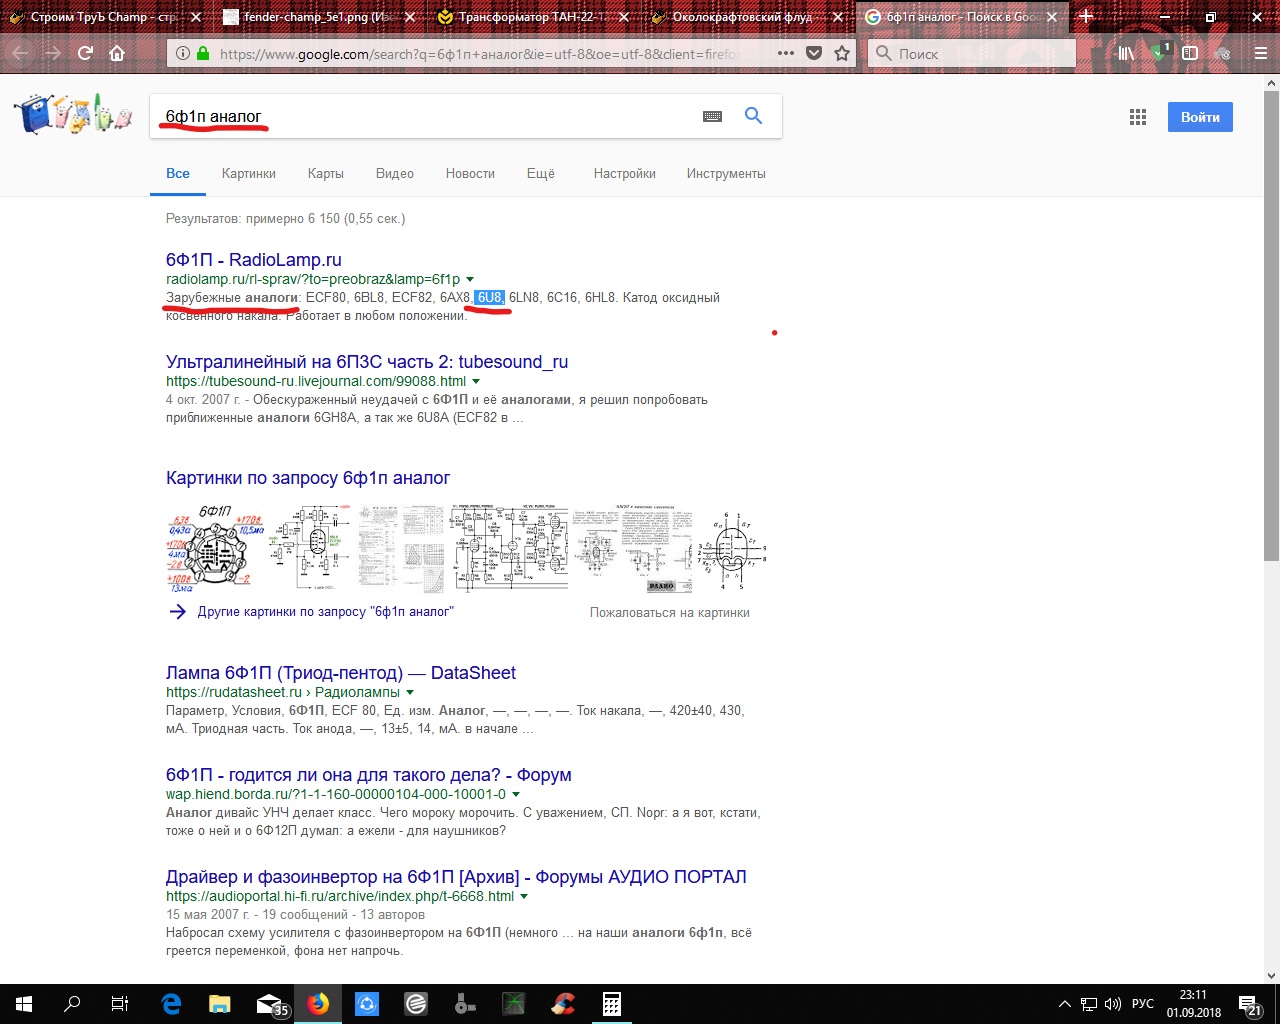
Task: Open Картинки по запросу 6ф1п аналог
Action: click(x=308, y=478)
